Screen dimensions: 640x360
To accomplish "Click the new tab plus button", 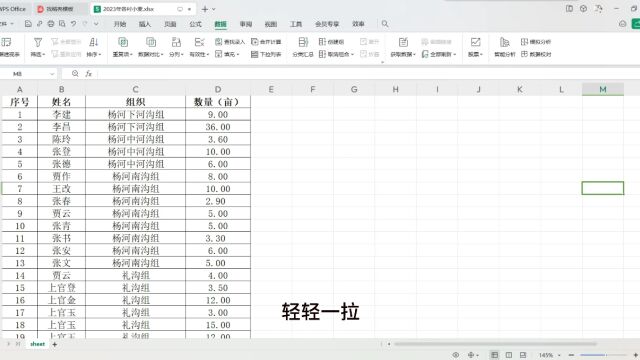I will (204, 9).
